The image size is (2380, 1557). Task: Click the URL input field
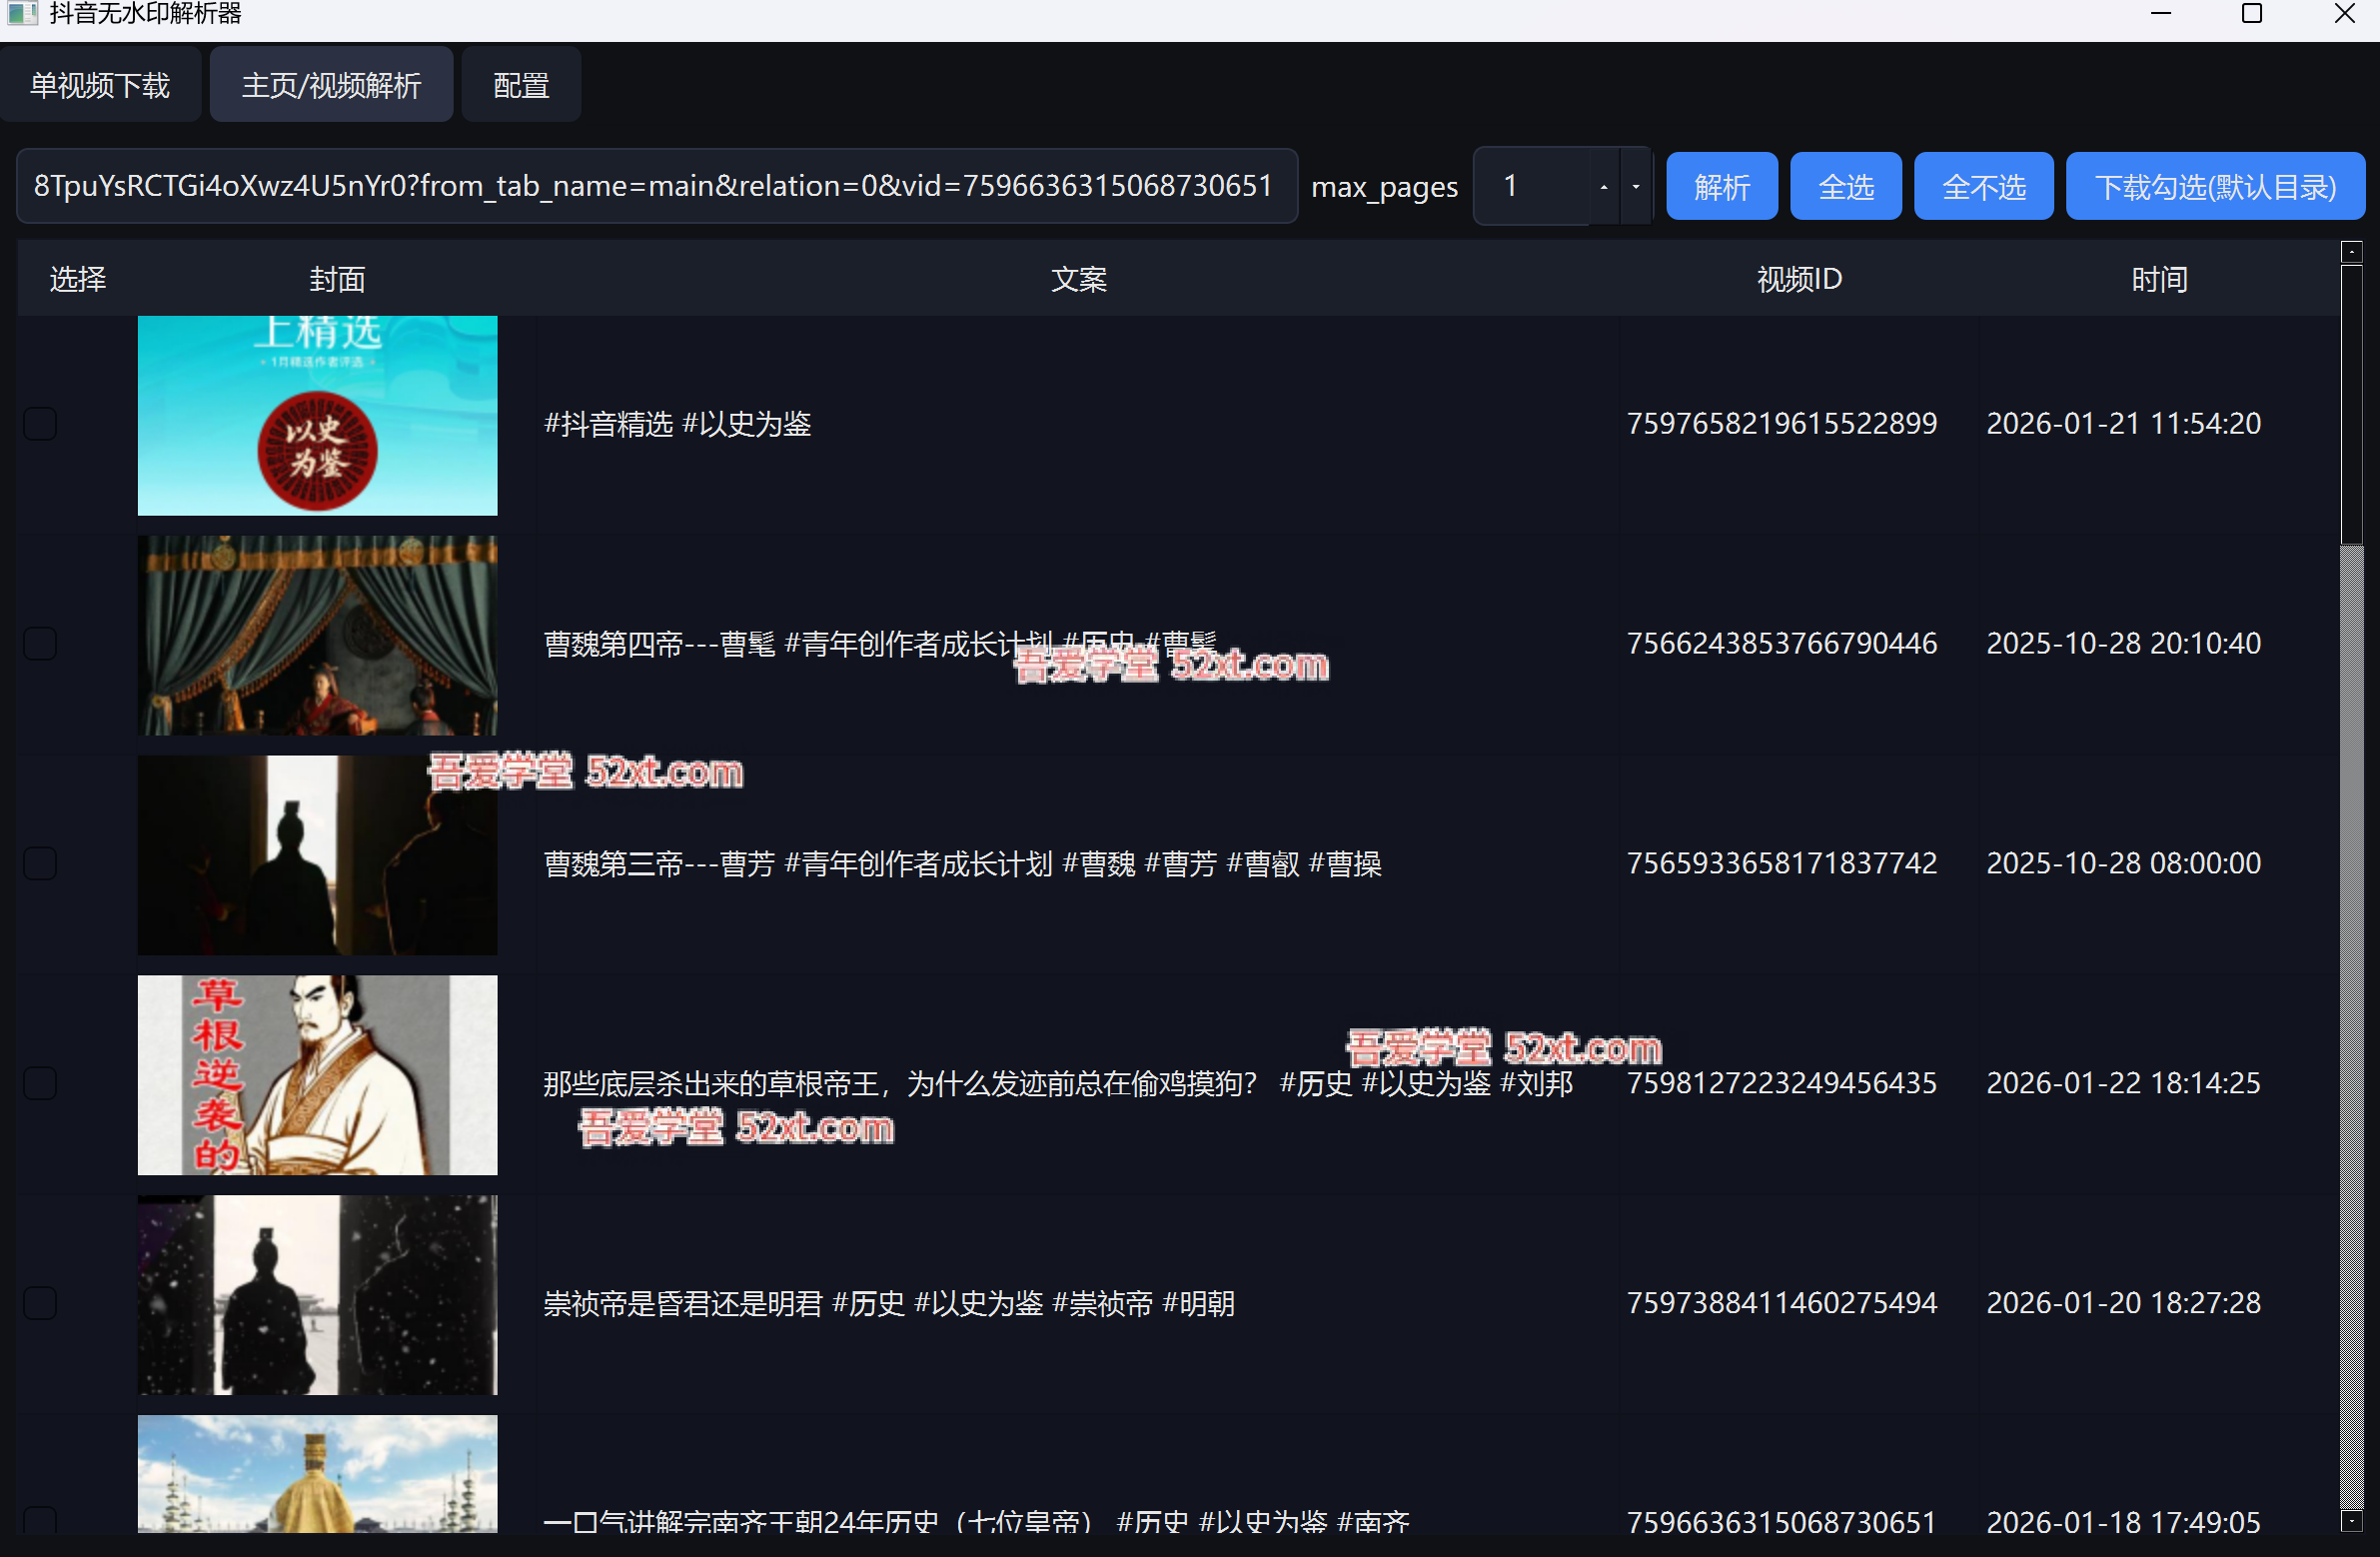[655, 187]
